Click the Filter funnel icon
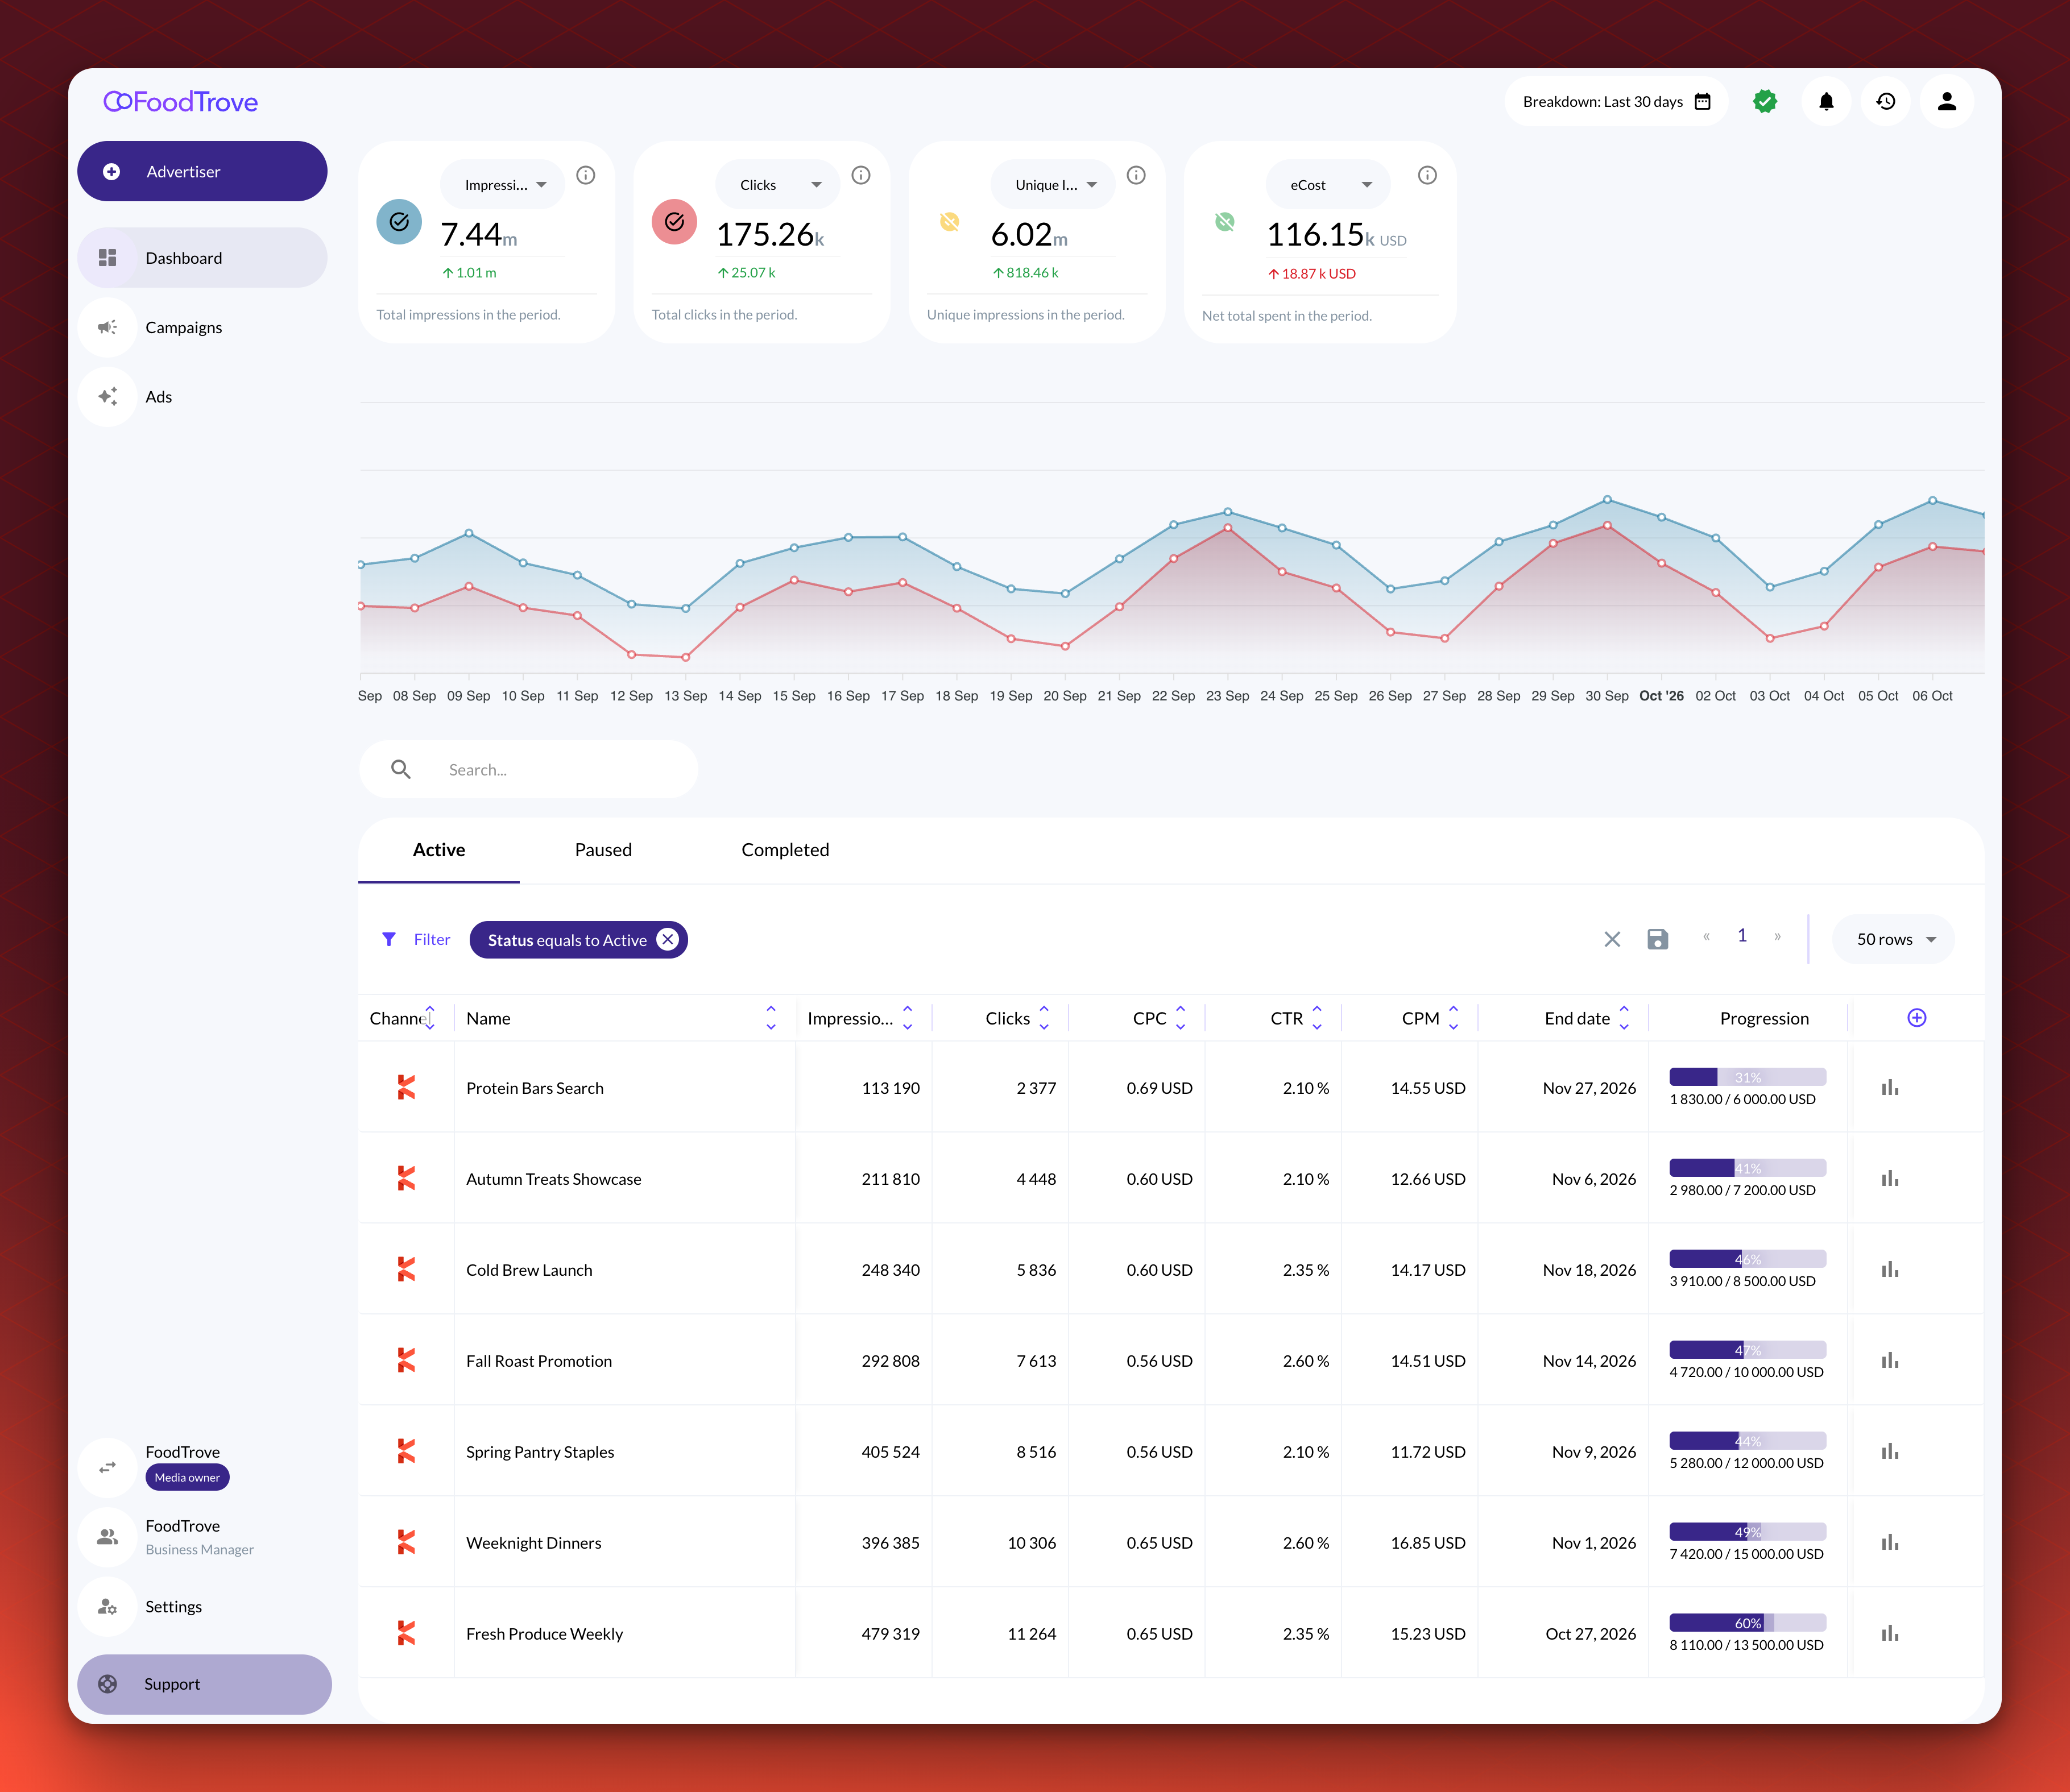The image size is (2070, 1792). (x=389, y=939)
